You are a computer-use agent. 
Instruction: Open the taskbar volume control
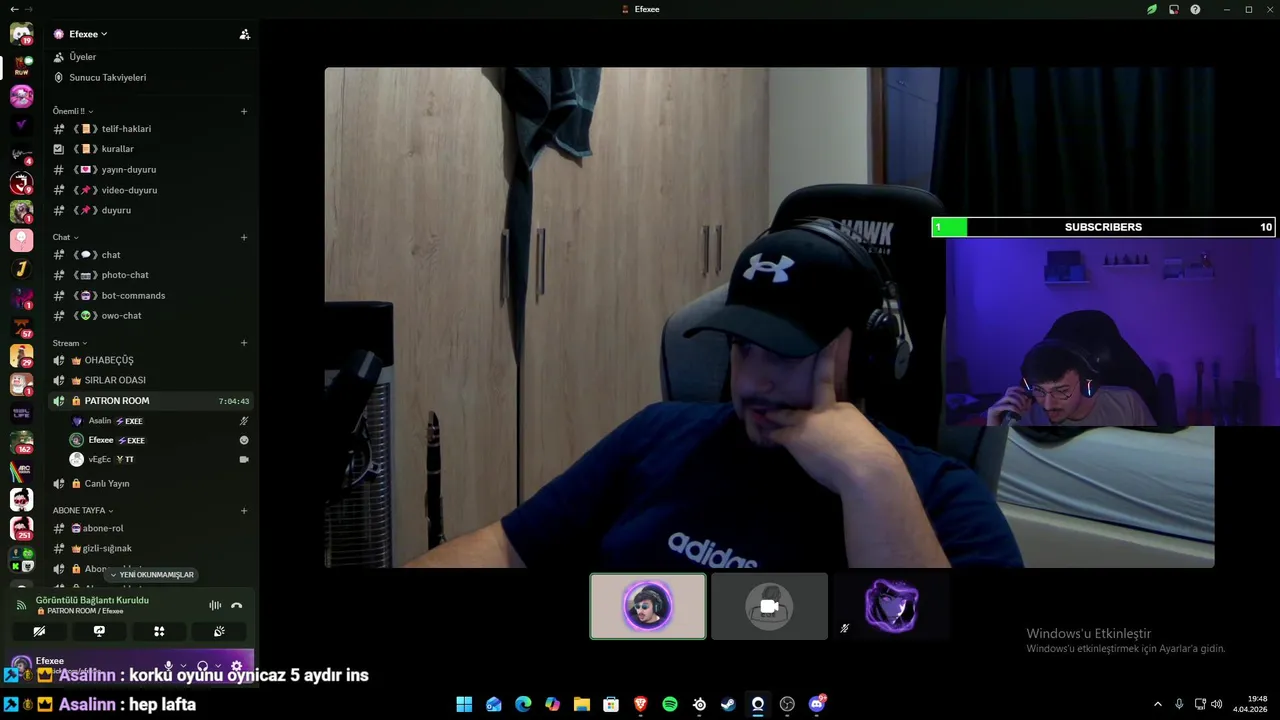[1217, 704]
